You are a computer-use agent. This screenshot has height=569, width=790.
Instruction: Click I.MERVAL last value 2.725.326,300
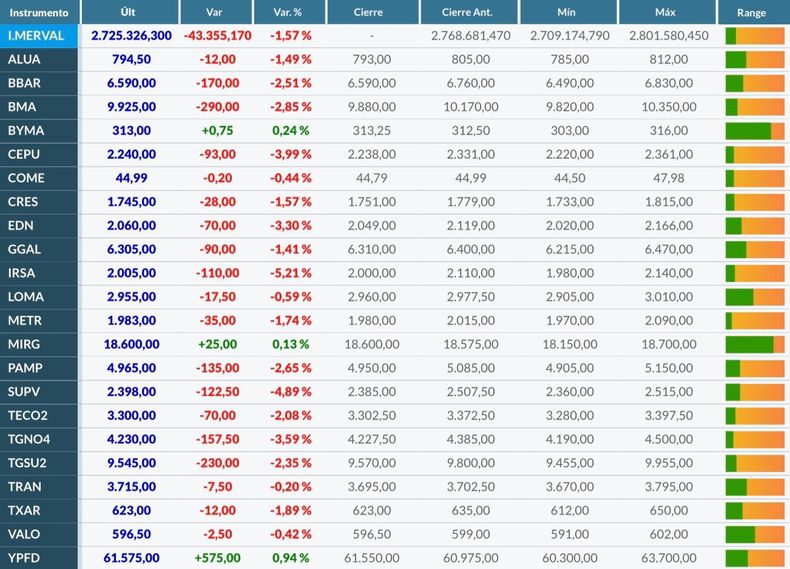[131, 36]
